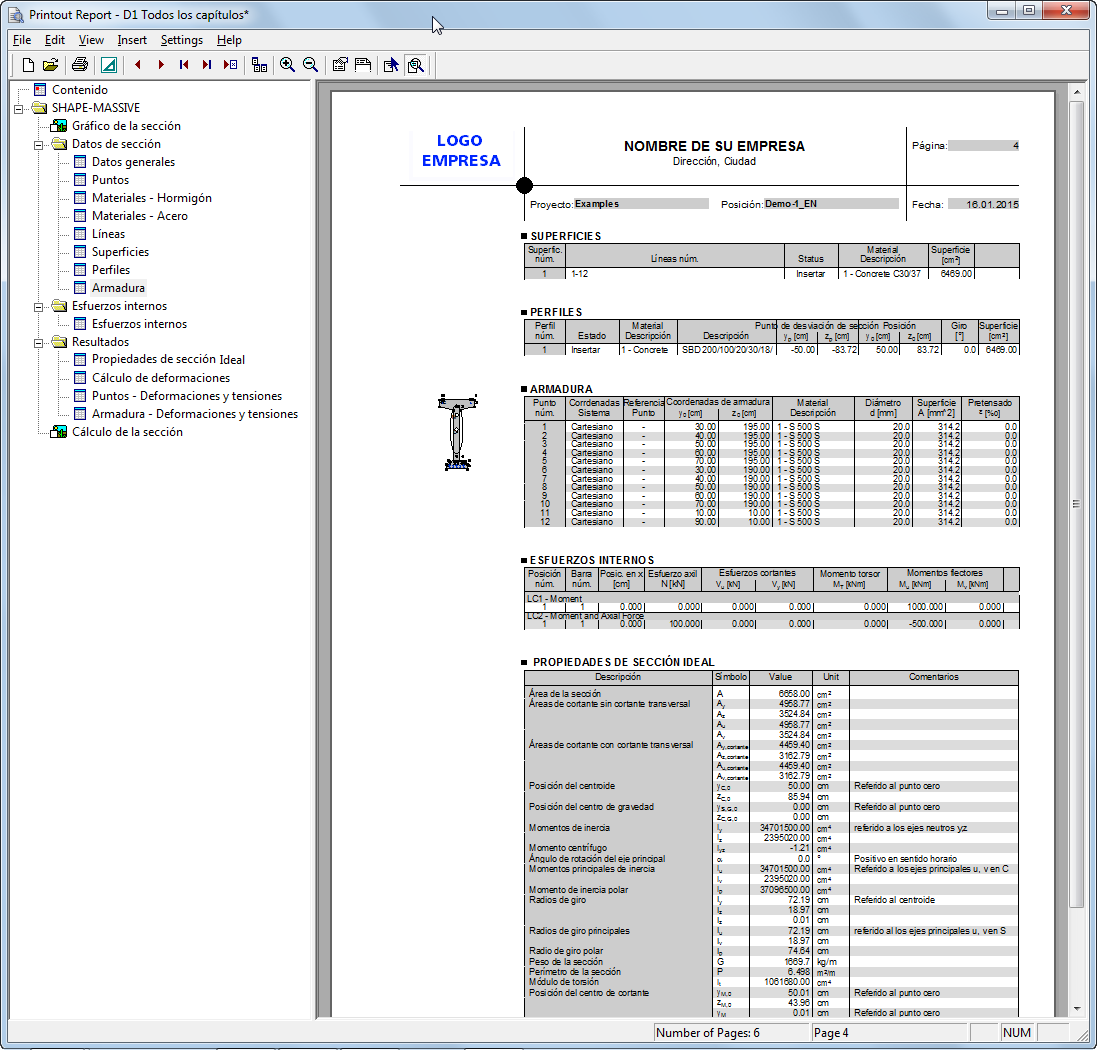Go to next page with right arrow
The height and width of the screenshot is (1050, 1097).
coord(161,65)
